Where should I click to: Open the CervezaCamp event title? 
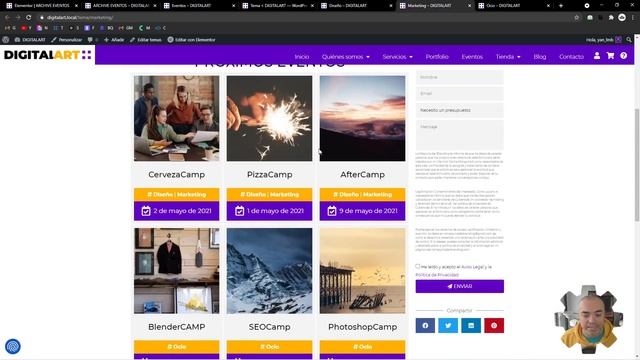pos(176,174)
